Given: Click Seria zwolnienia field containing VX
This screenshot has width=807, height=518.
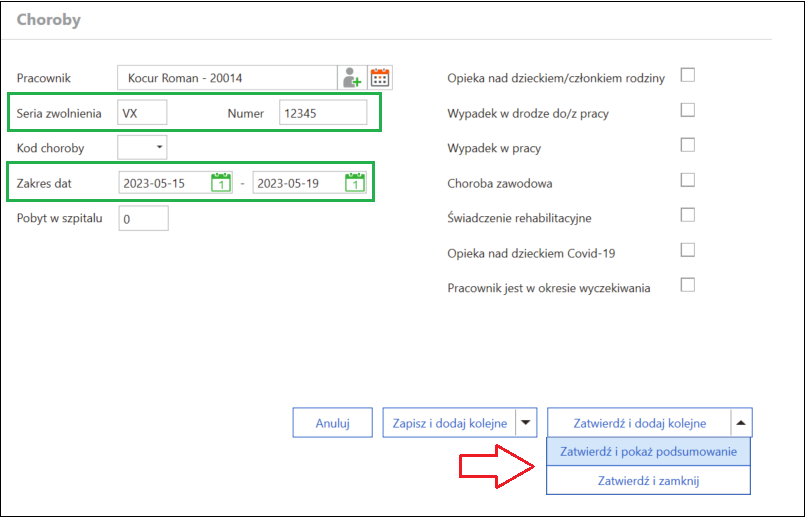Looking at the screenshot, I should tap(143, 113).
